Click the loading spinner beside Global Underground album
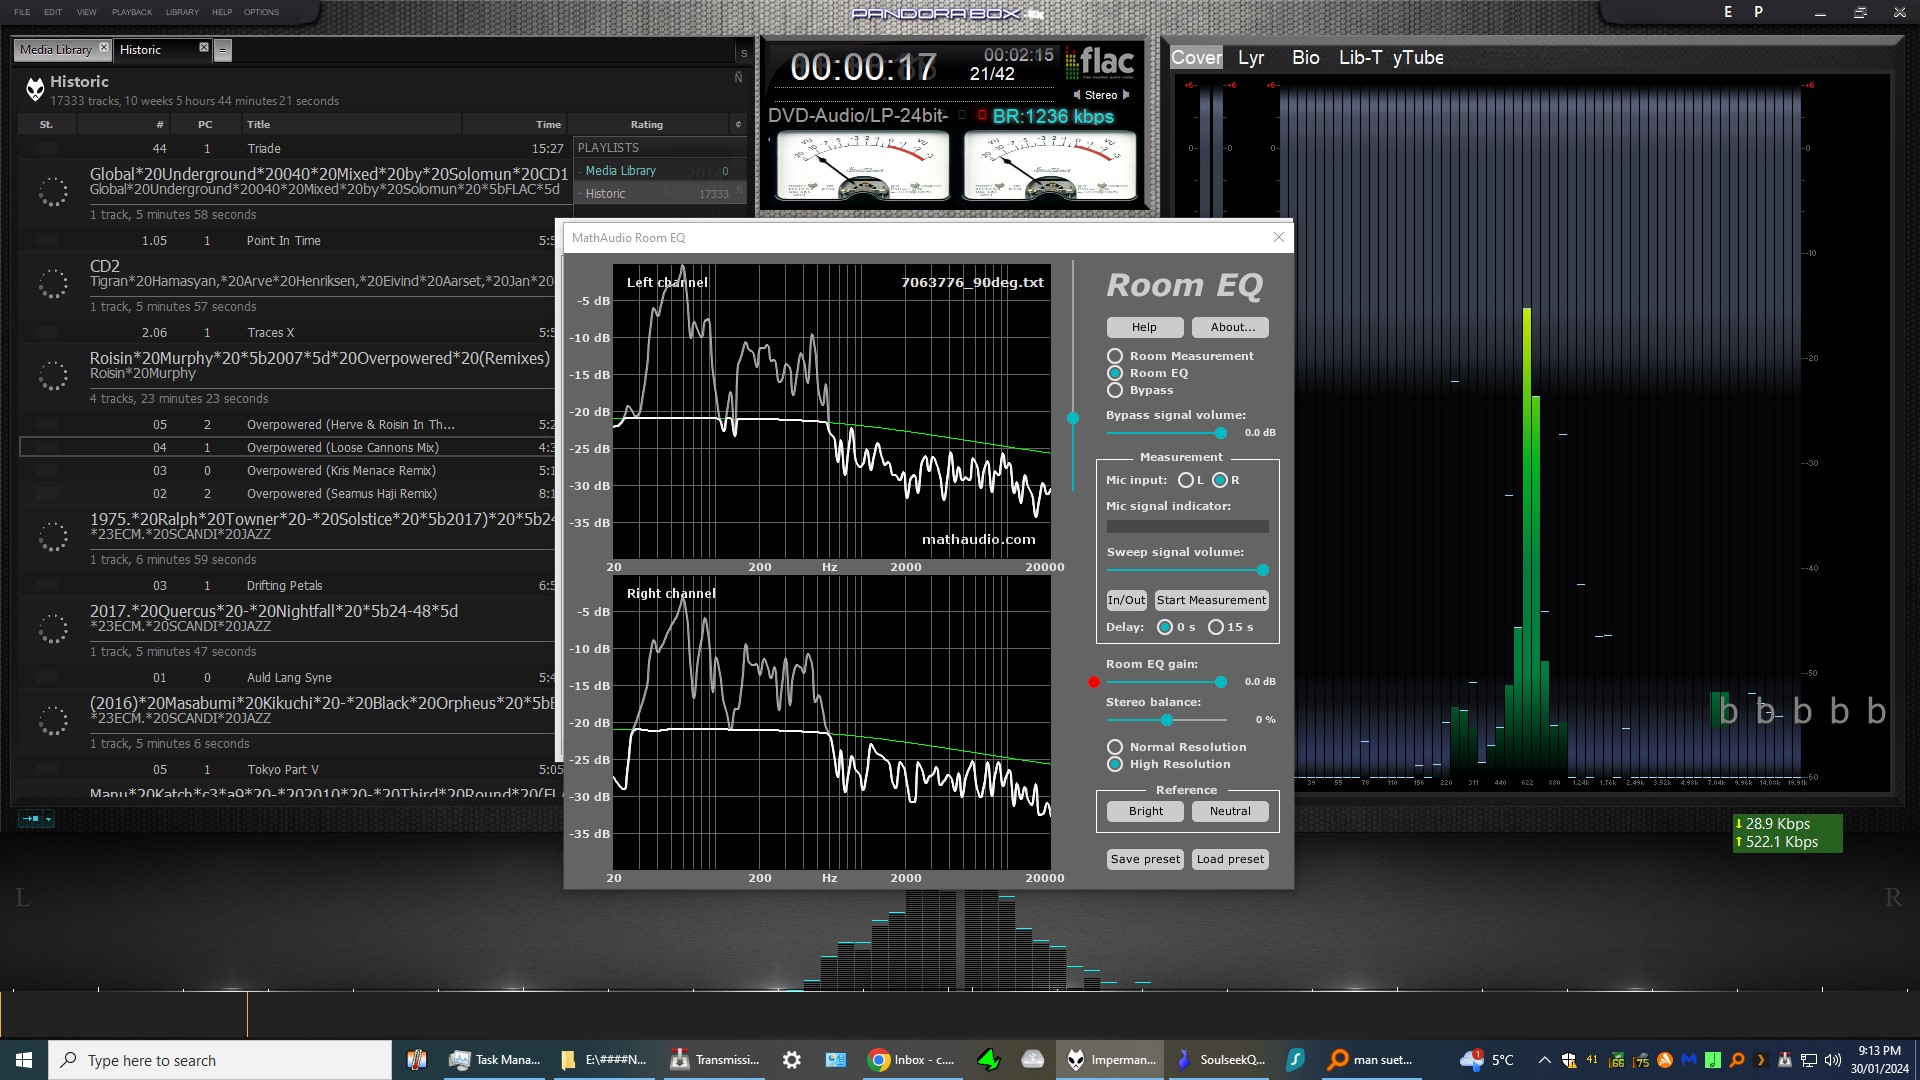This screenshot has height=1080, width=1920. (53, 192)
